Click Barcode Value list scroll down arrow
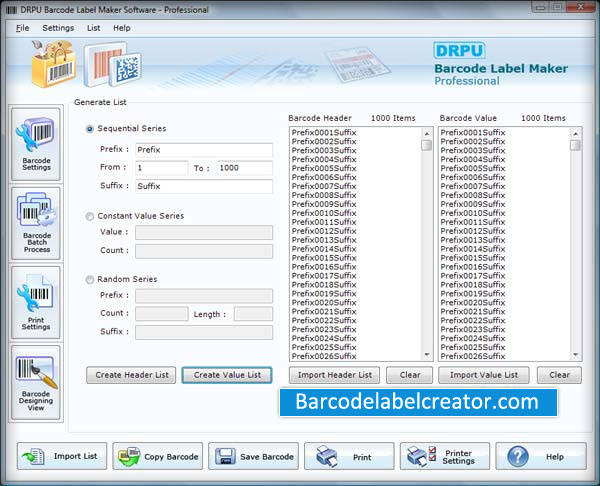 575,355
